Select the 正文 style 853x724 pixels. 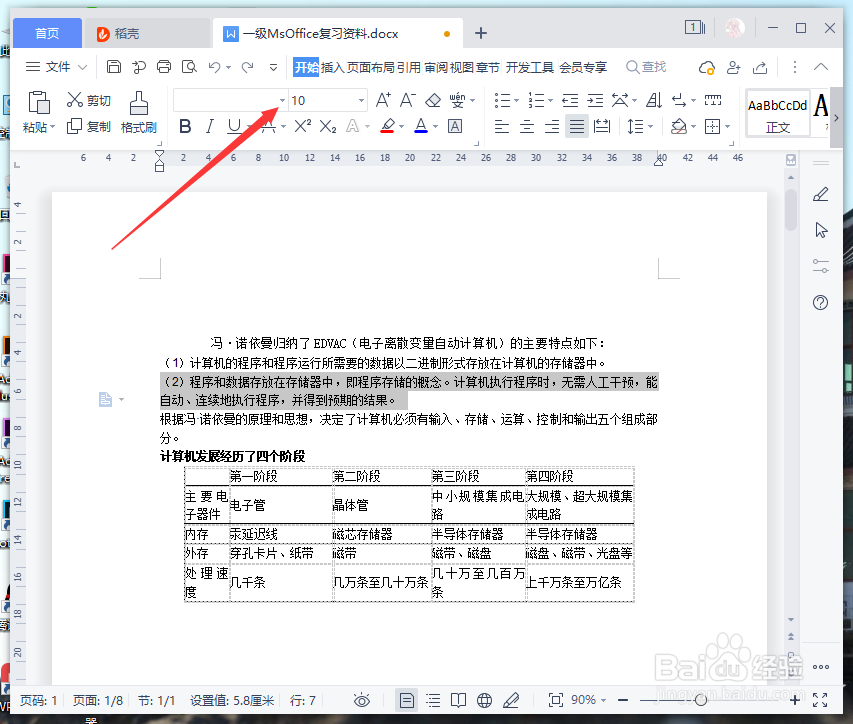pyautogui.click(x=777, y=115)
